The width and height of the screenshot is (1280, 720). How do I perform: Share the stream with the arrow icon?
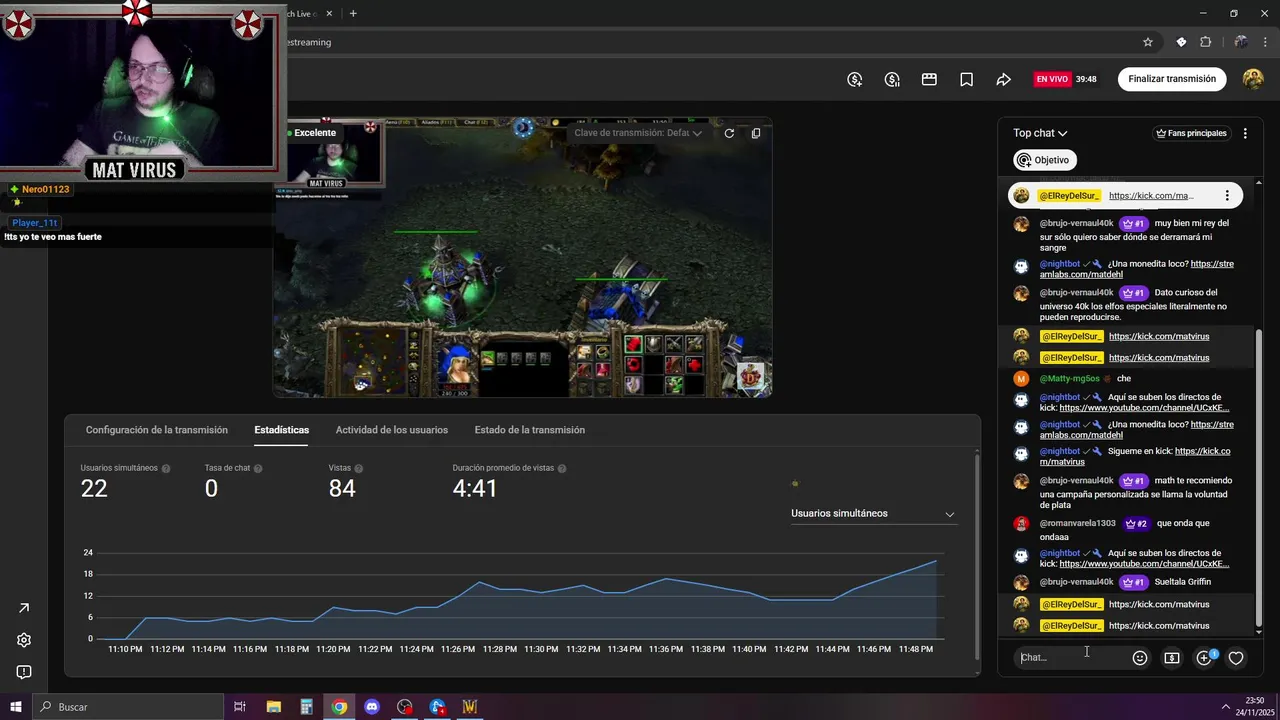point(1003,79)
